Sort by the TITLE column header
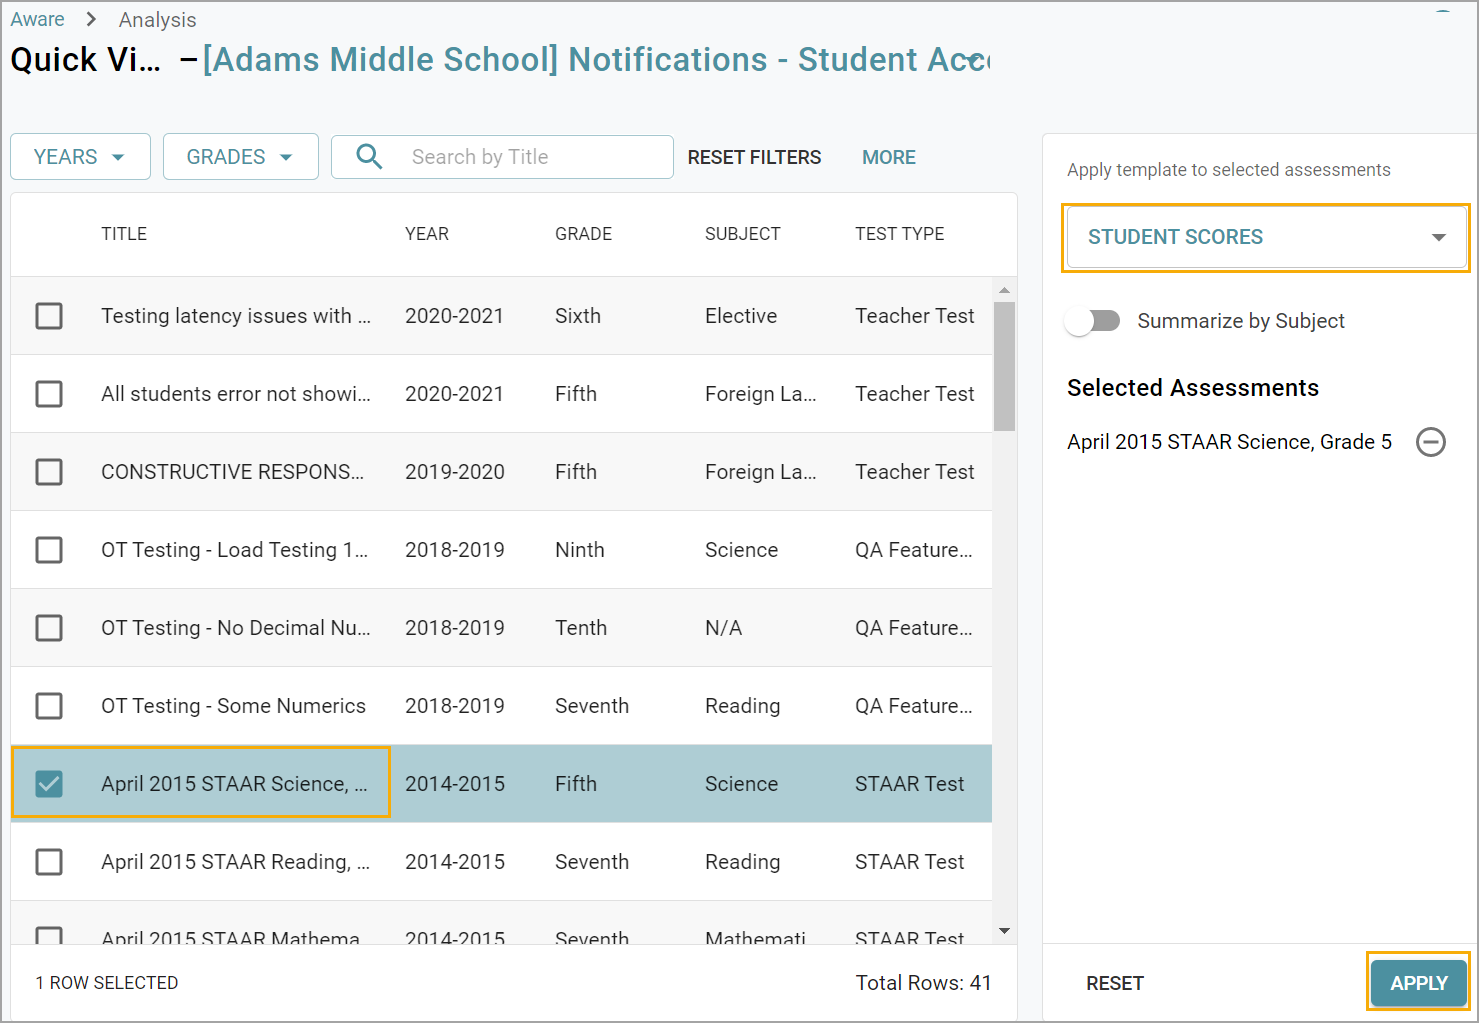The width and height of the screenshot is (1479, 1023). [x=124, y=234]
